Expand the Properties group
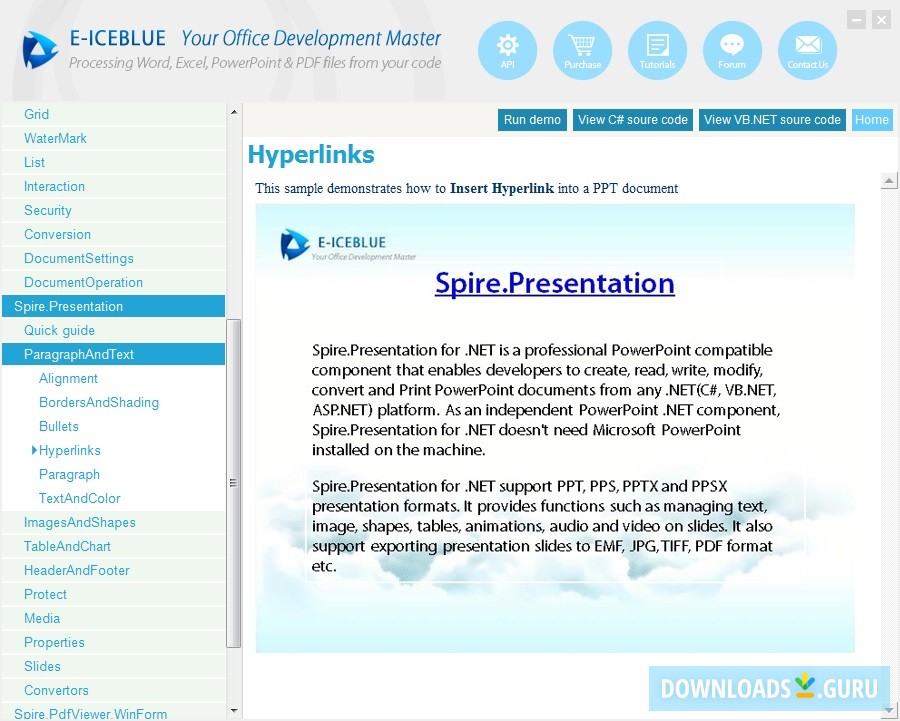Image resolution: width=900 pixels, height=721 pixels. (x=114, y=644)
